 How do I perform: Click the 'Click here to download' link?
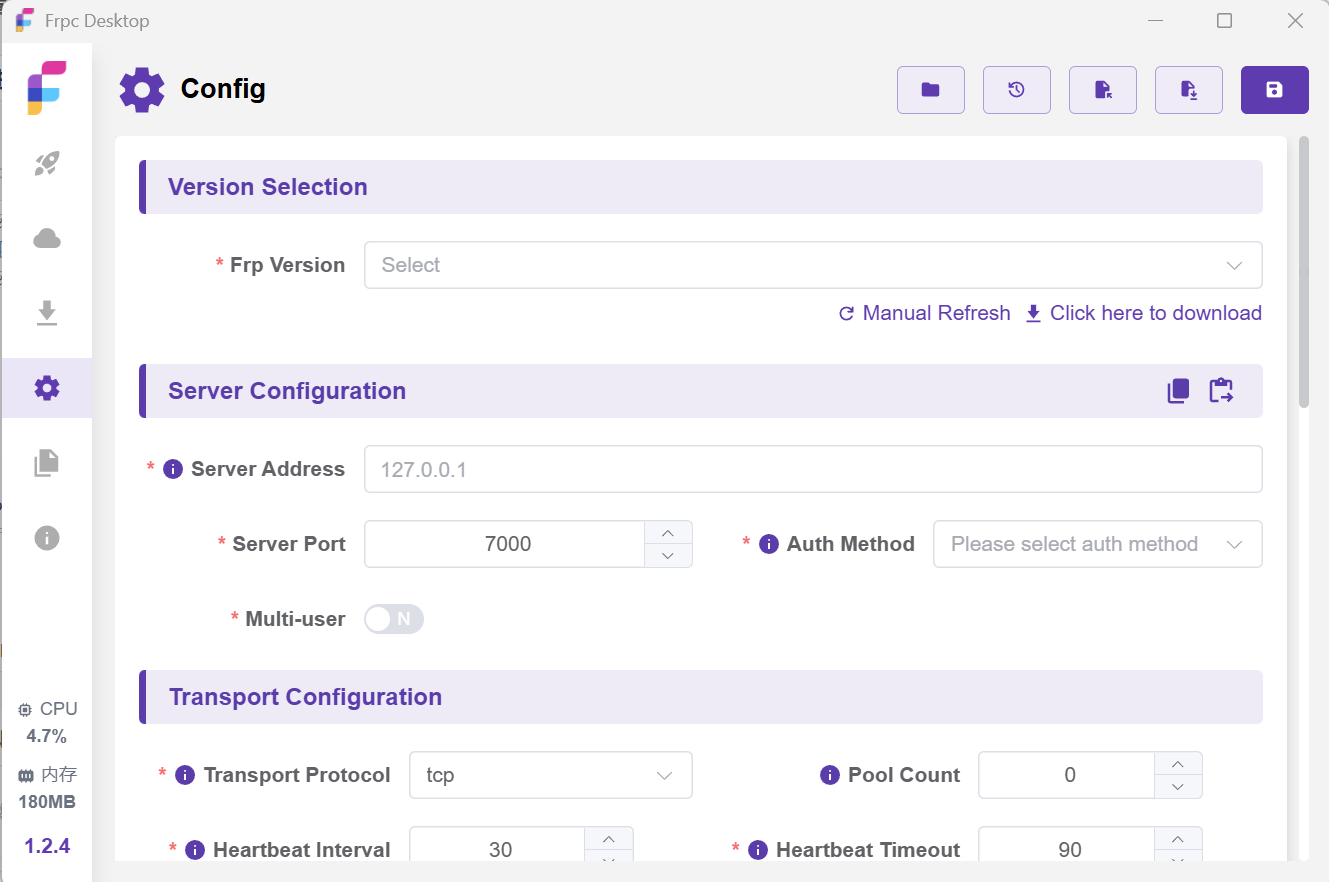click(x=1144, y=313)
